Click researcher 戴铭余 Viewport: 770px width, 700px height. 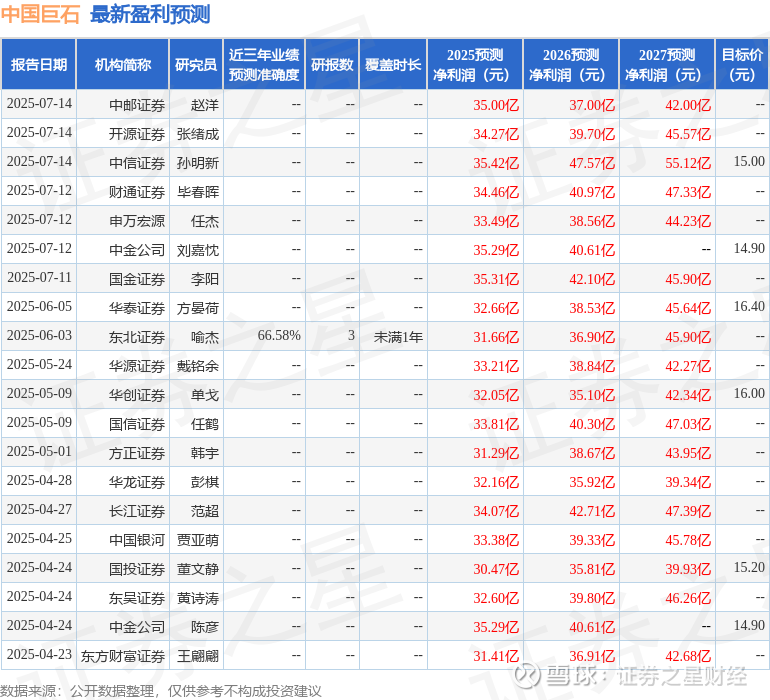tap(198, 365)
